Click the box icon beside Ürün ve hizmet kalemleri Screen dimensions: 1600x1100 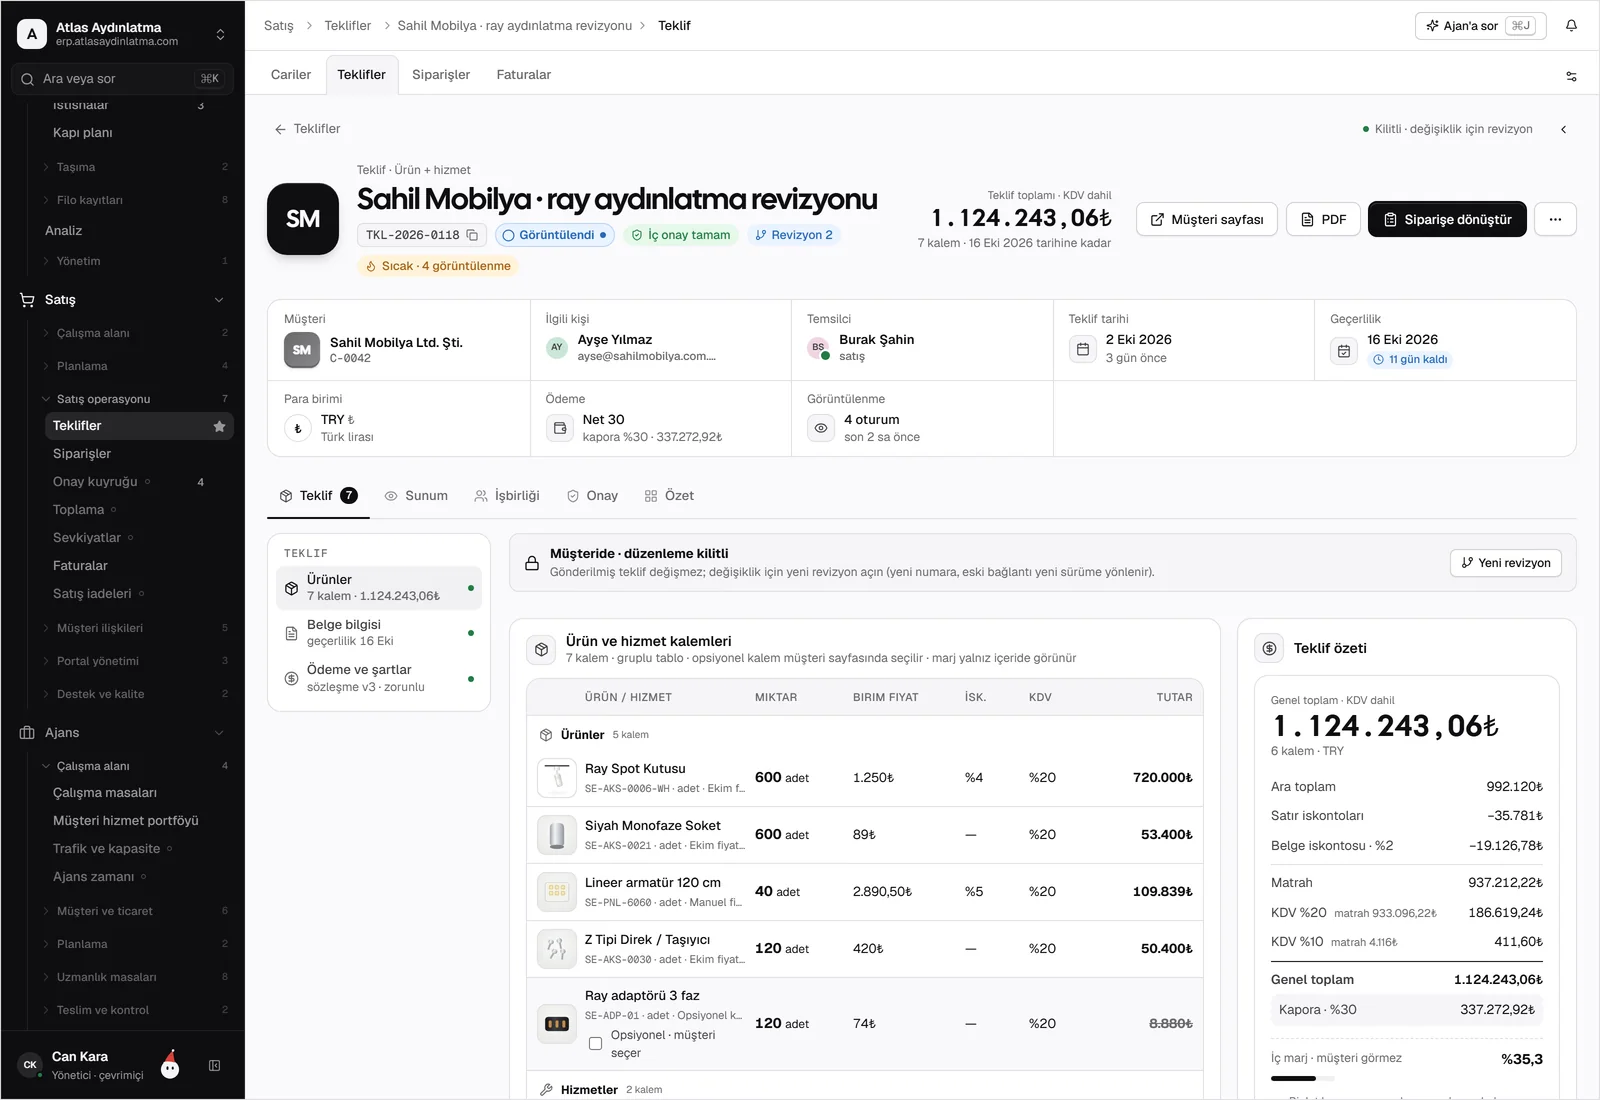click(541, 649)
